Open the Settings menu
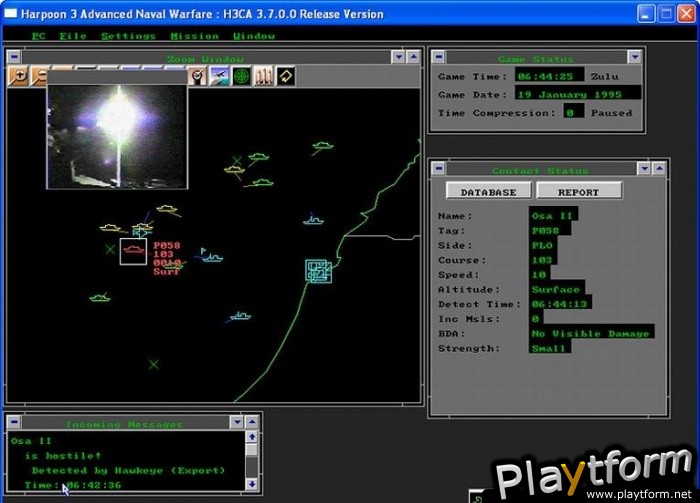 tap(128, 36)
